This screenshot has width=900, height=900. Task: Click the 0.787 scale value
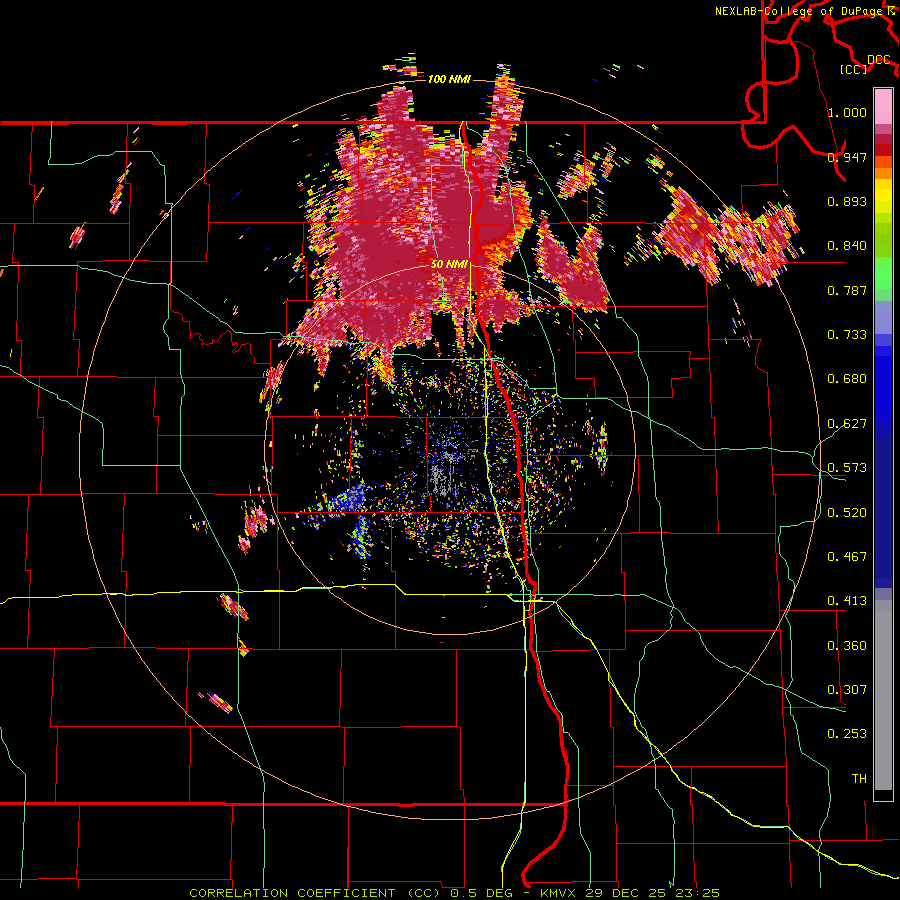[x=847, y=290]
